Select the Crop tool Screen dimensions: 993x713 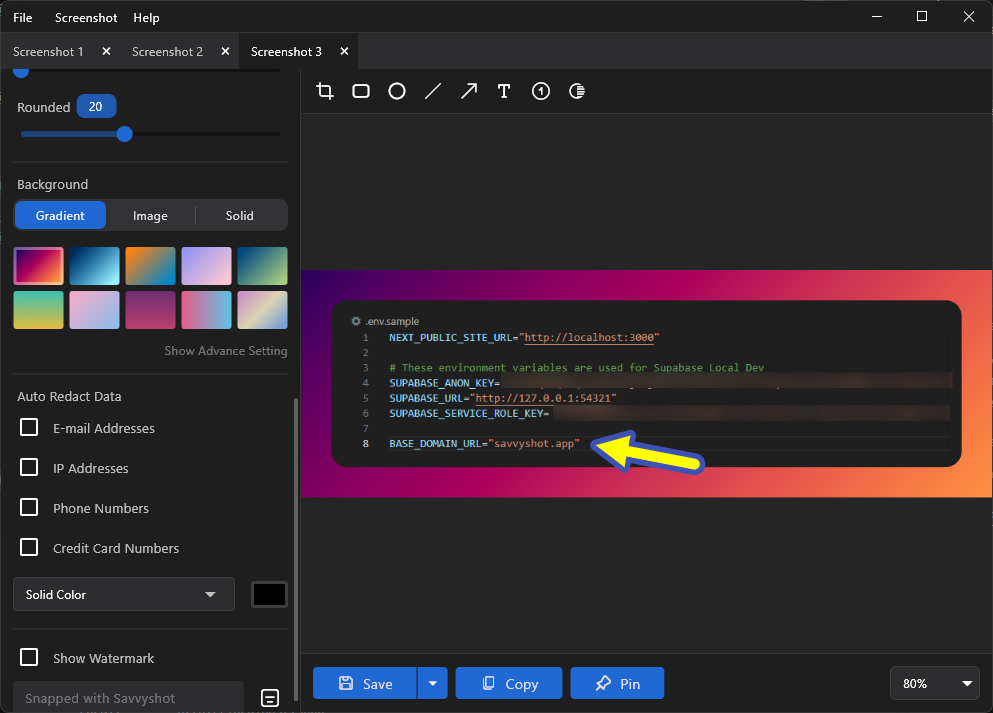[324, 90]
